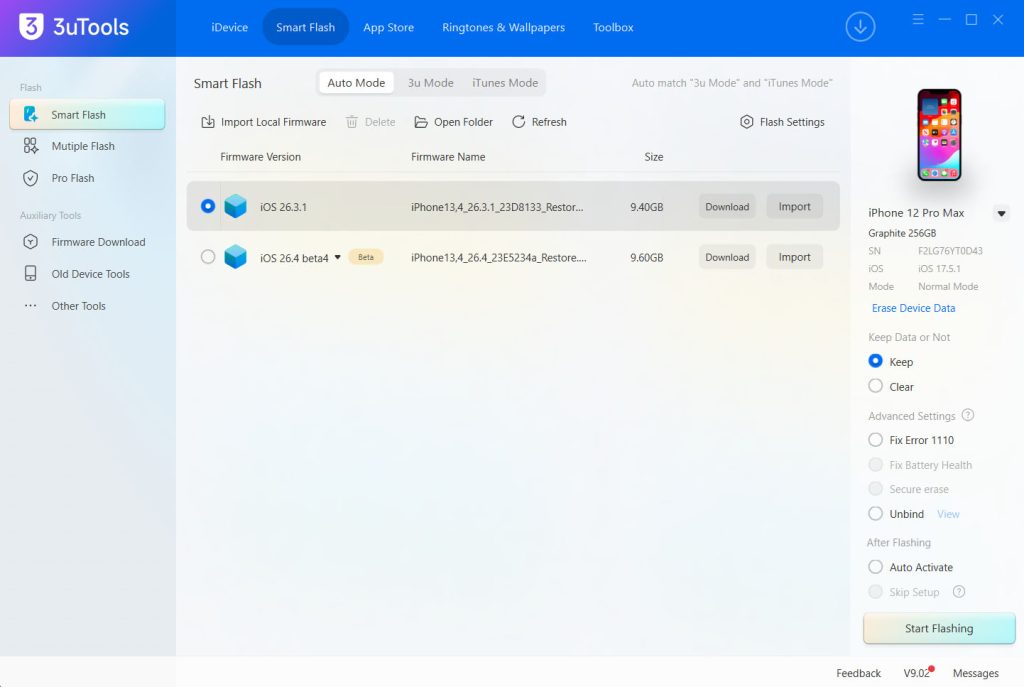Viewport: 1024px width, 687px height.
Task: Open the Toolbox tab
Action: click(x=613, y=27)
